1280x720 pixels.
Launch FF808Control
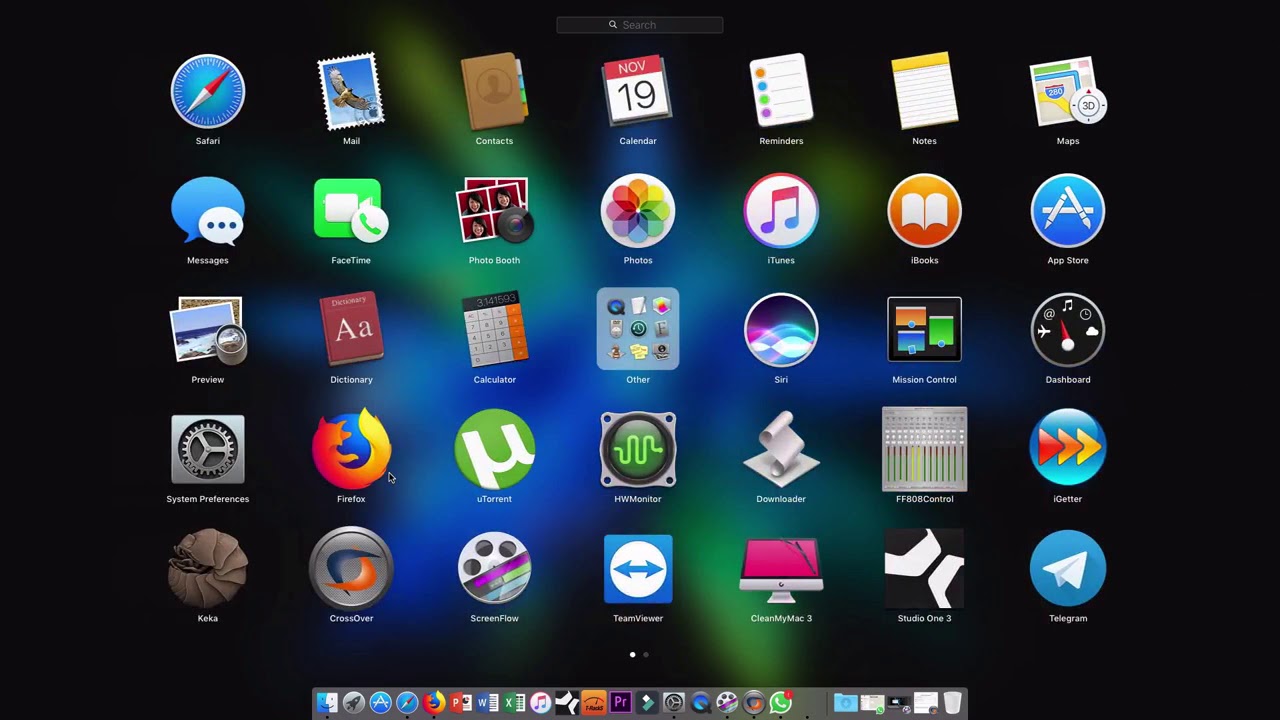pyautogui.click(x=924, y=449)
